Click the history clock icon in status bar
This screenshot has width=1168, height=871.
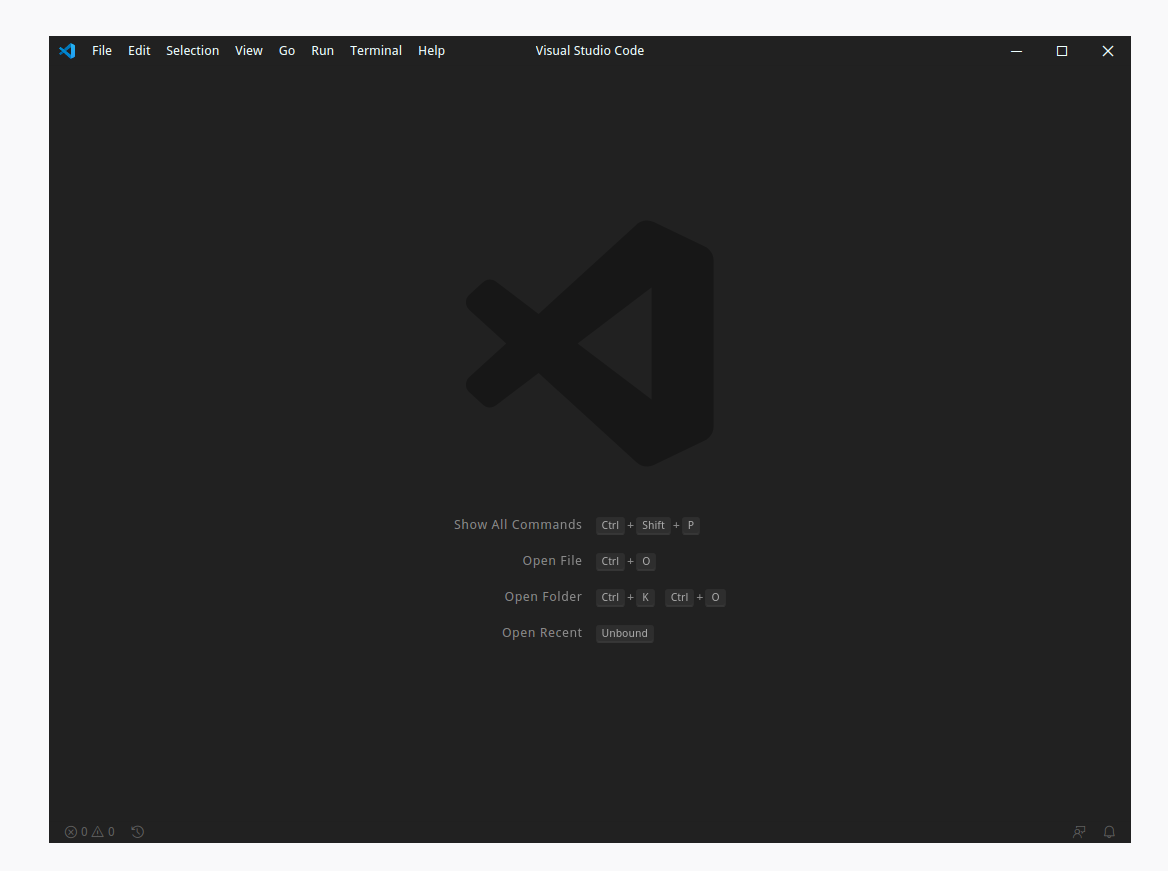(x=138, y=832)
